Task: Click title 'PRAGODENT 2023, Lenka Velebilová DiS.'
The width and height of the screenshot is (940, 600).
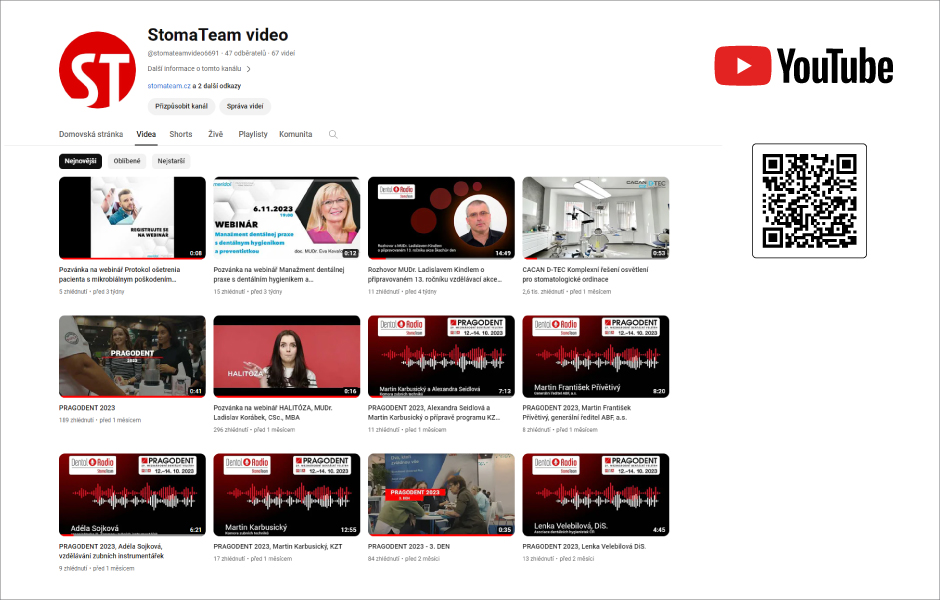Action: [584, 547]
